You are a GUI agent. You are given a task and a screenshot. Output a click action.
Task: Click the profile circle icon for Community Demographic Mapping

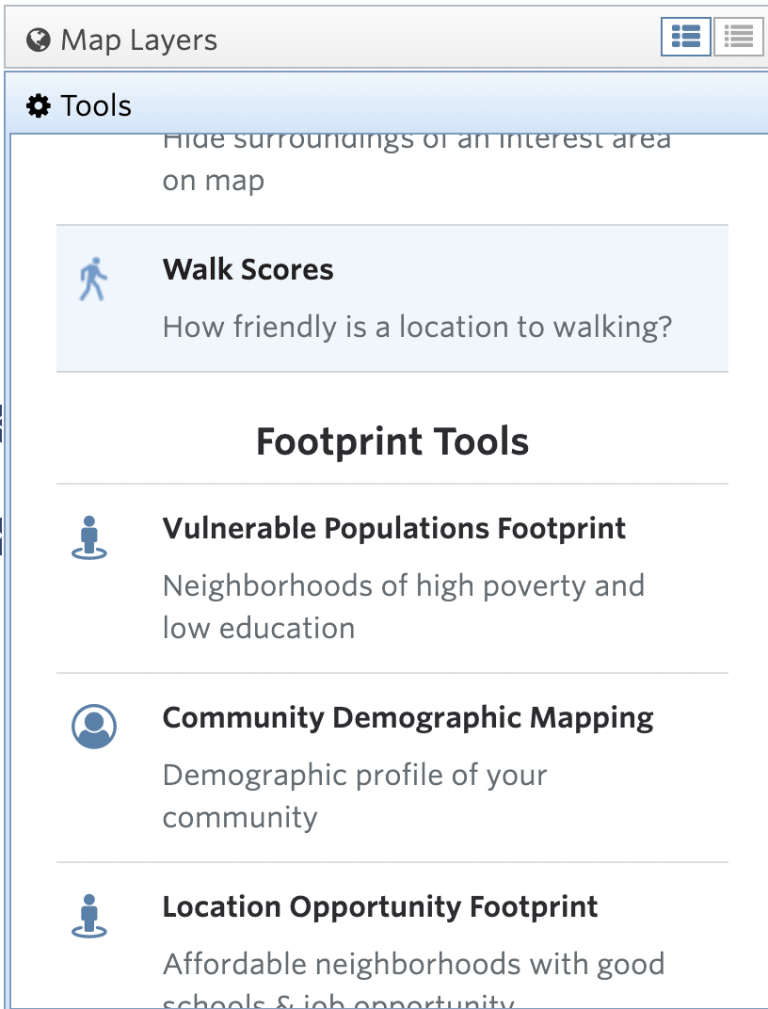[91, 723]
